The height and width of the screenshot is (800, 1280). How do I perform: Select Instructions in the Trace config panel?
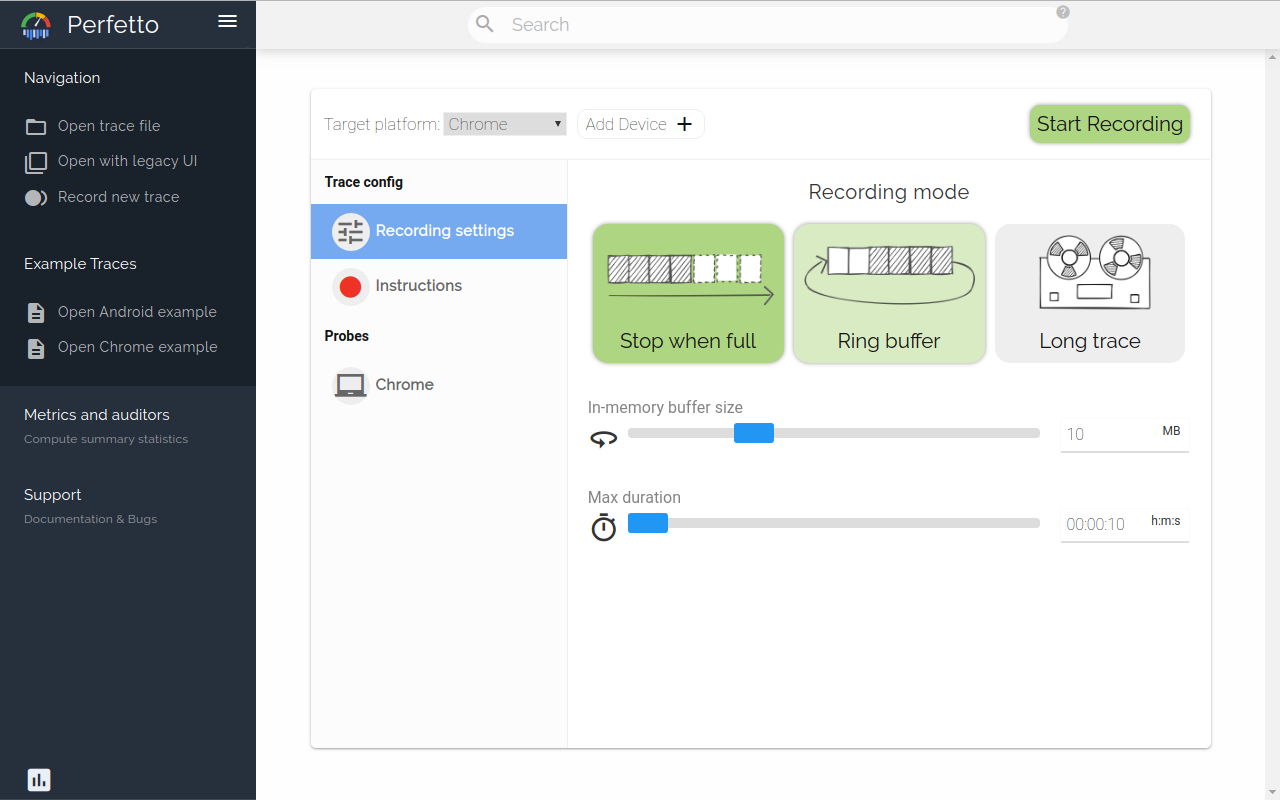pyautogui.click(x=417, y=285)
